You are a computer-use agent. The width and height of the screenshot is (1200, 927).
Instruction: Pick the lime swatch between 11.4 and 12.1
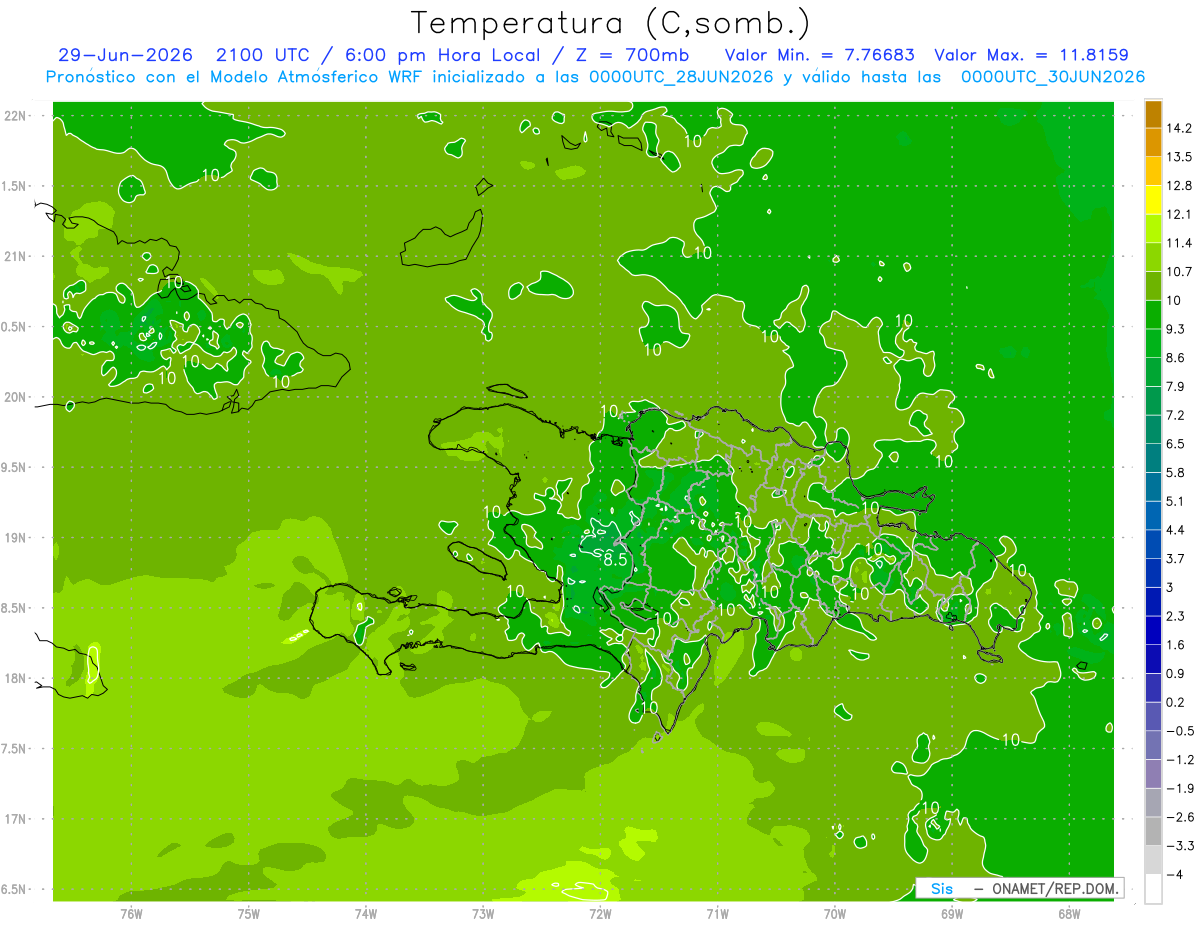1153,228
